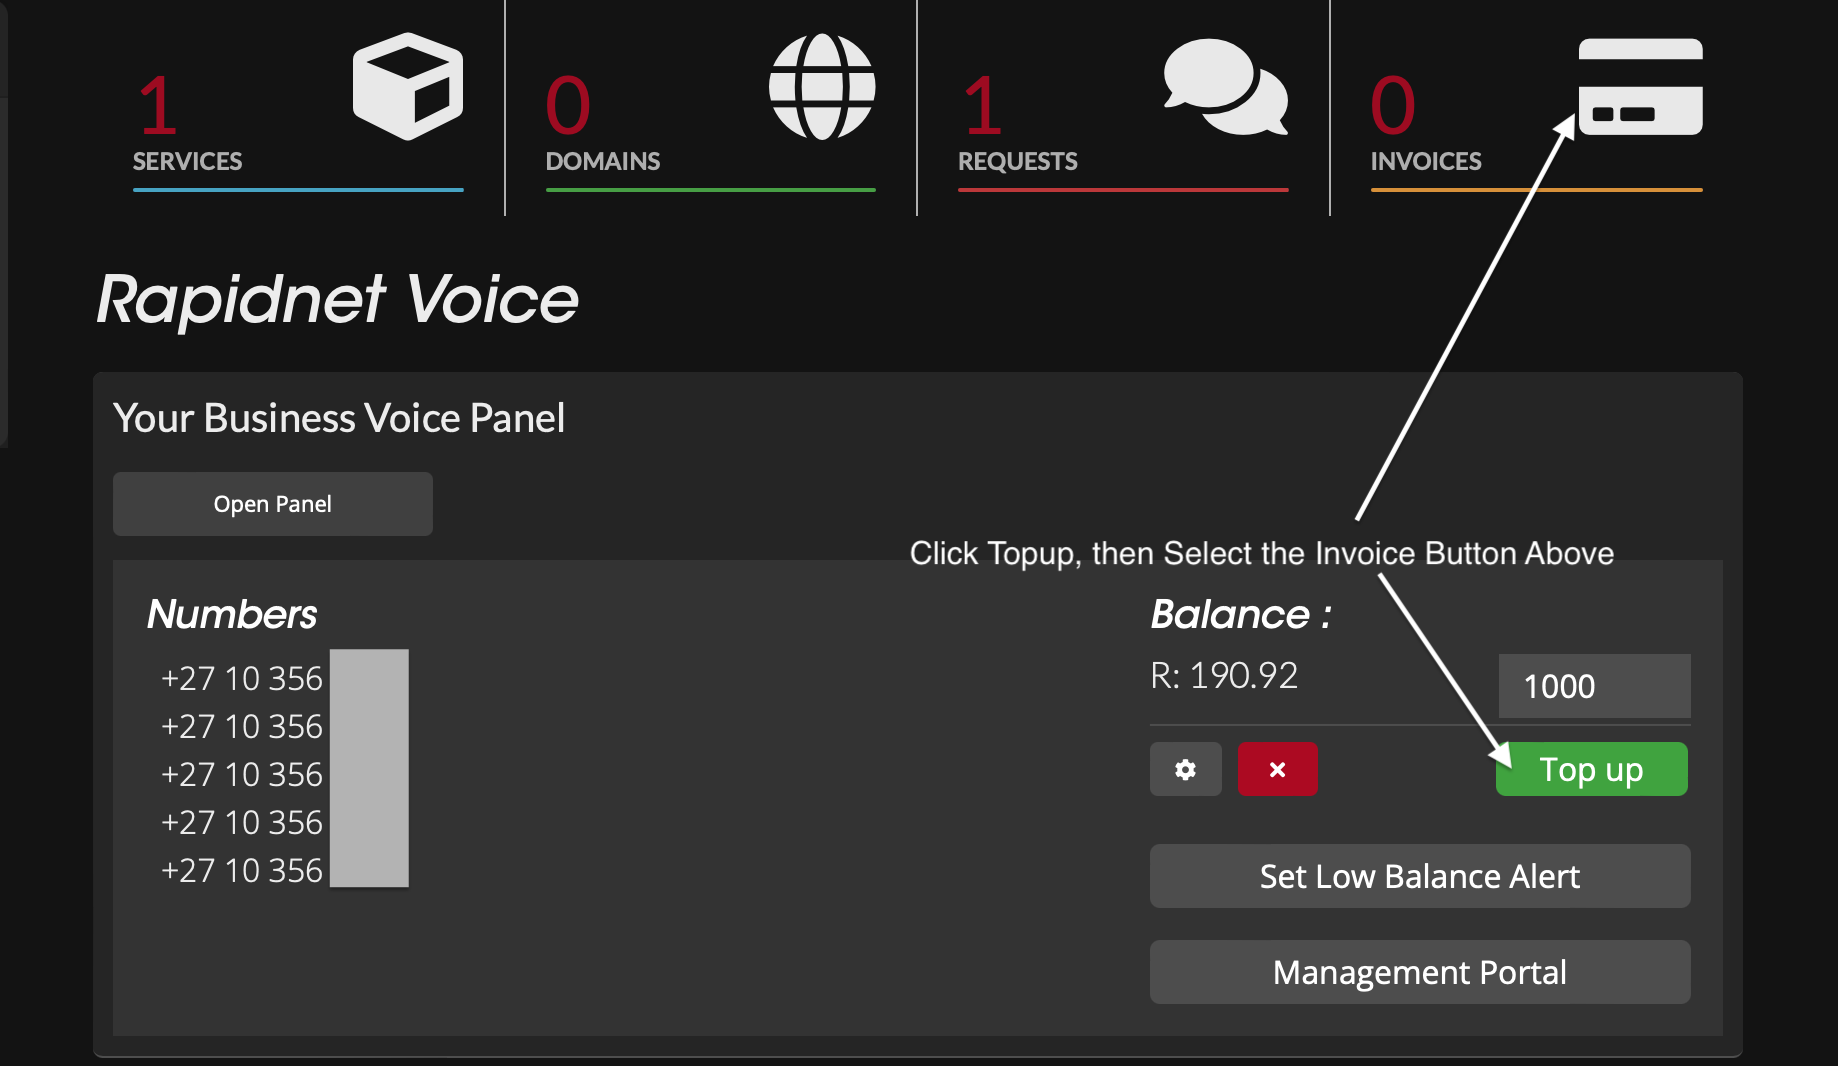Click the red Services count number
The height and width of the screenshot is (1066, 1838).
pos(158,106)
